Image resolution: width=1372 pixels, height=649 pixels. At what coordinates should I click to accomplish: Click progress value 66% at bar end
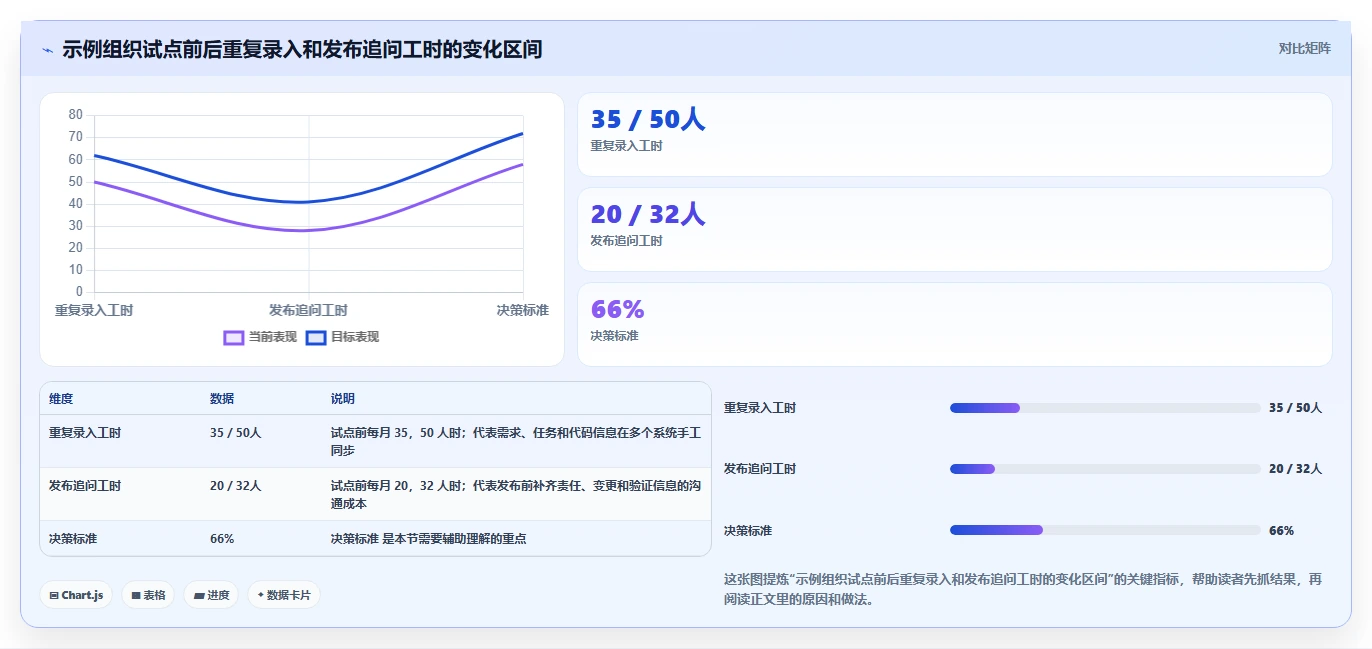pyautogui.click(x=1281, y=531)
